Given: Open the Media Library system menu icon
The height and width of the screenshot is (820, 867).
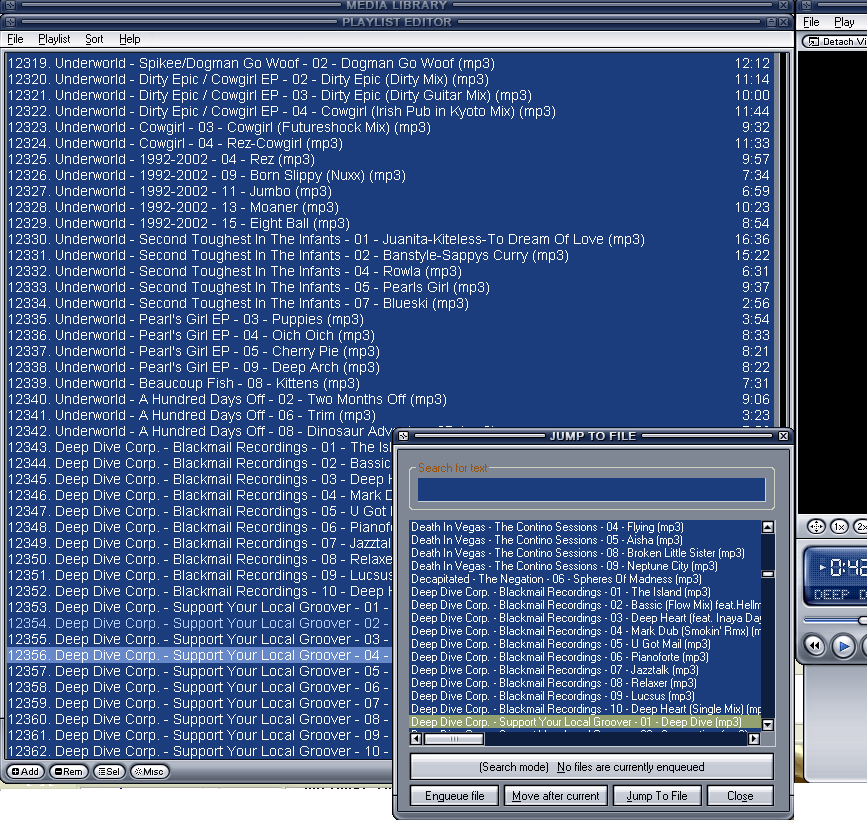Looking at the screenshot, I should pyautogui.click(x=10, y=5).
